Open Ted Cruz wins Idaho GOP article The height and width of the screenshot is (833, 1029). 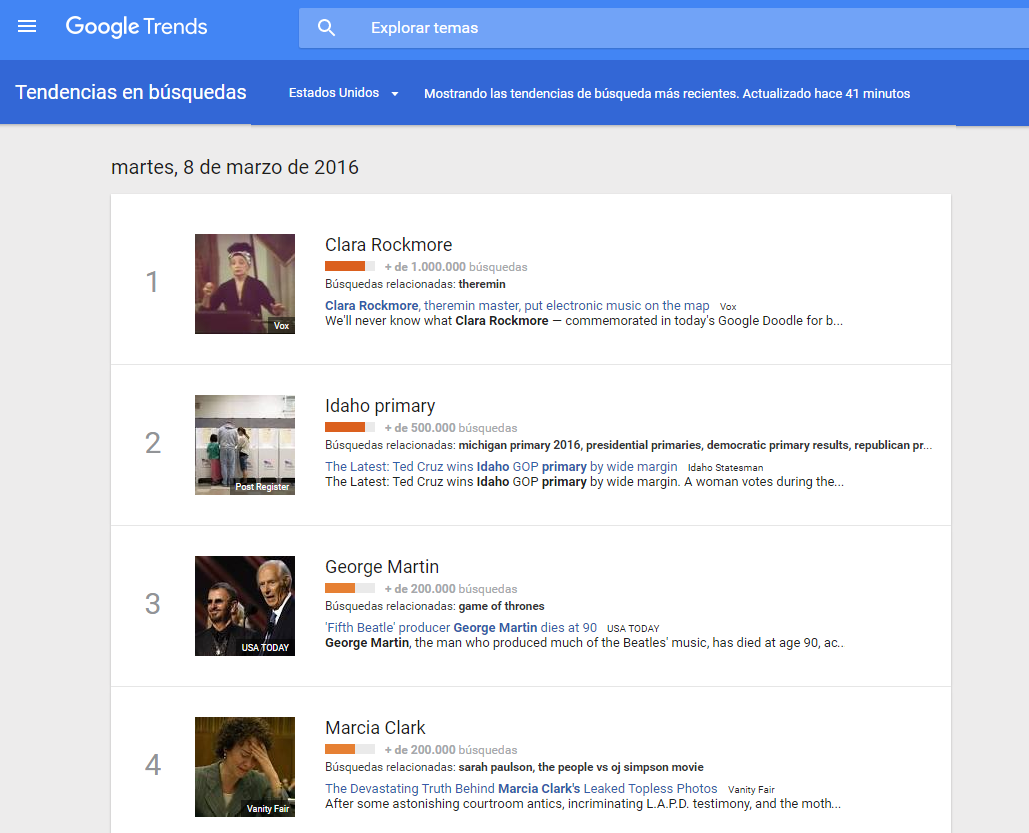[x=501, y=467]
